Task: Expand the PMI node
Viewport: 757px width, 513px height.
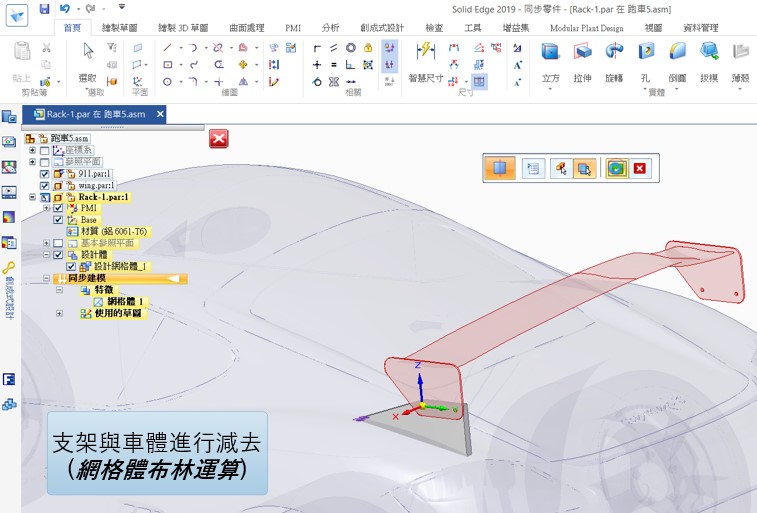Action: (46, 208)
